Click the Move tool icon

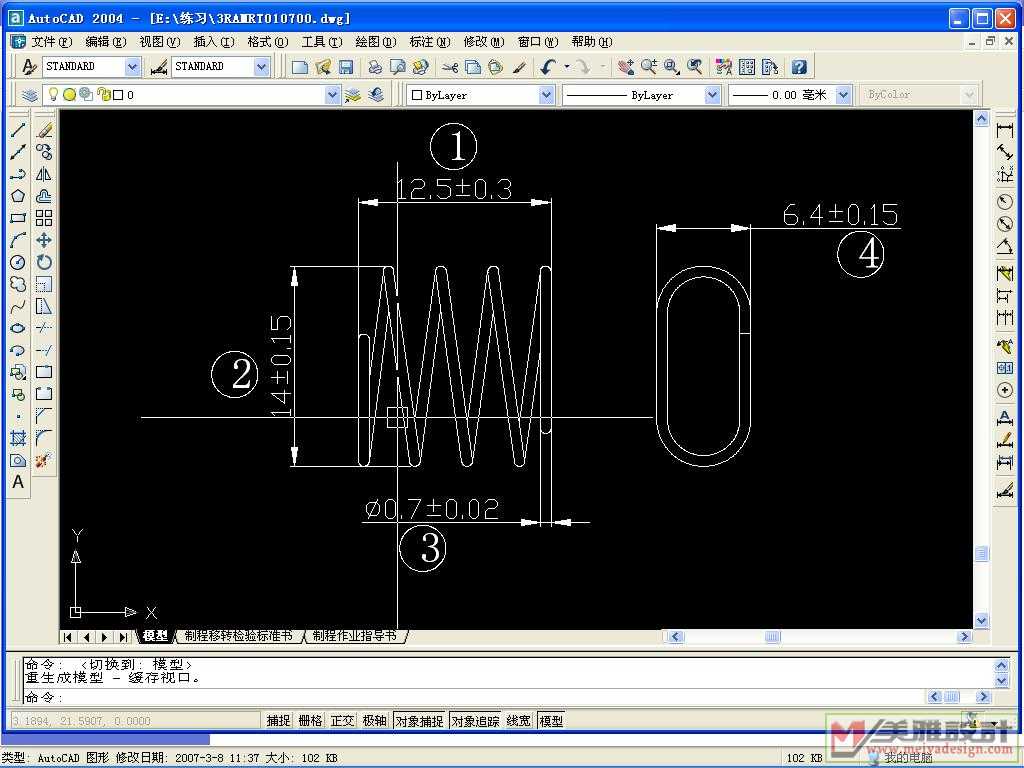(x=44, y=240)
